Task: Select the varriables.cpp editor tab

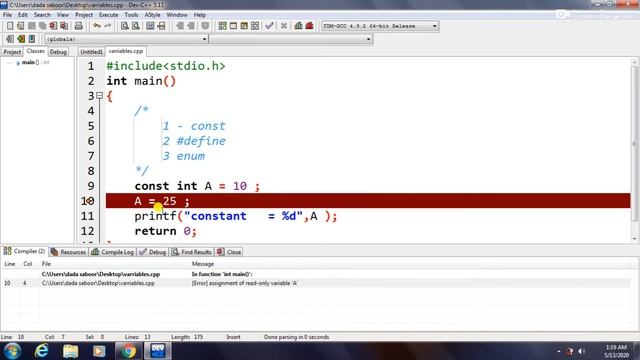Action: [126, 51]
